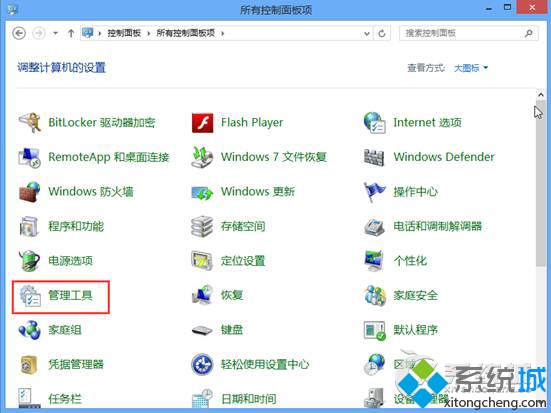This screenshot has height=413, width=551.
Task: Open the 程序和功能 icon
Action: 29,226
